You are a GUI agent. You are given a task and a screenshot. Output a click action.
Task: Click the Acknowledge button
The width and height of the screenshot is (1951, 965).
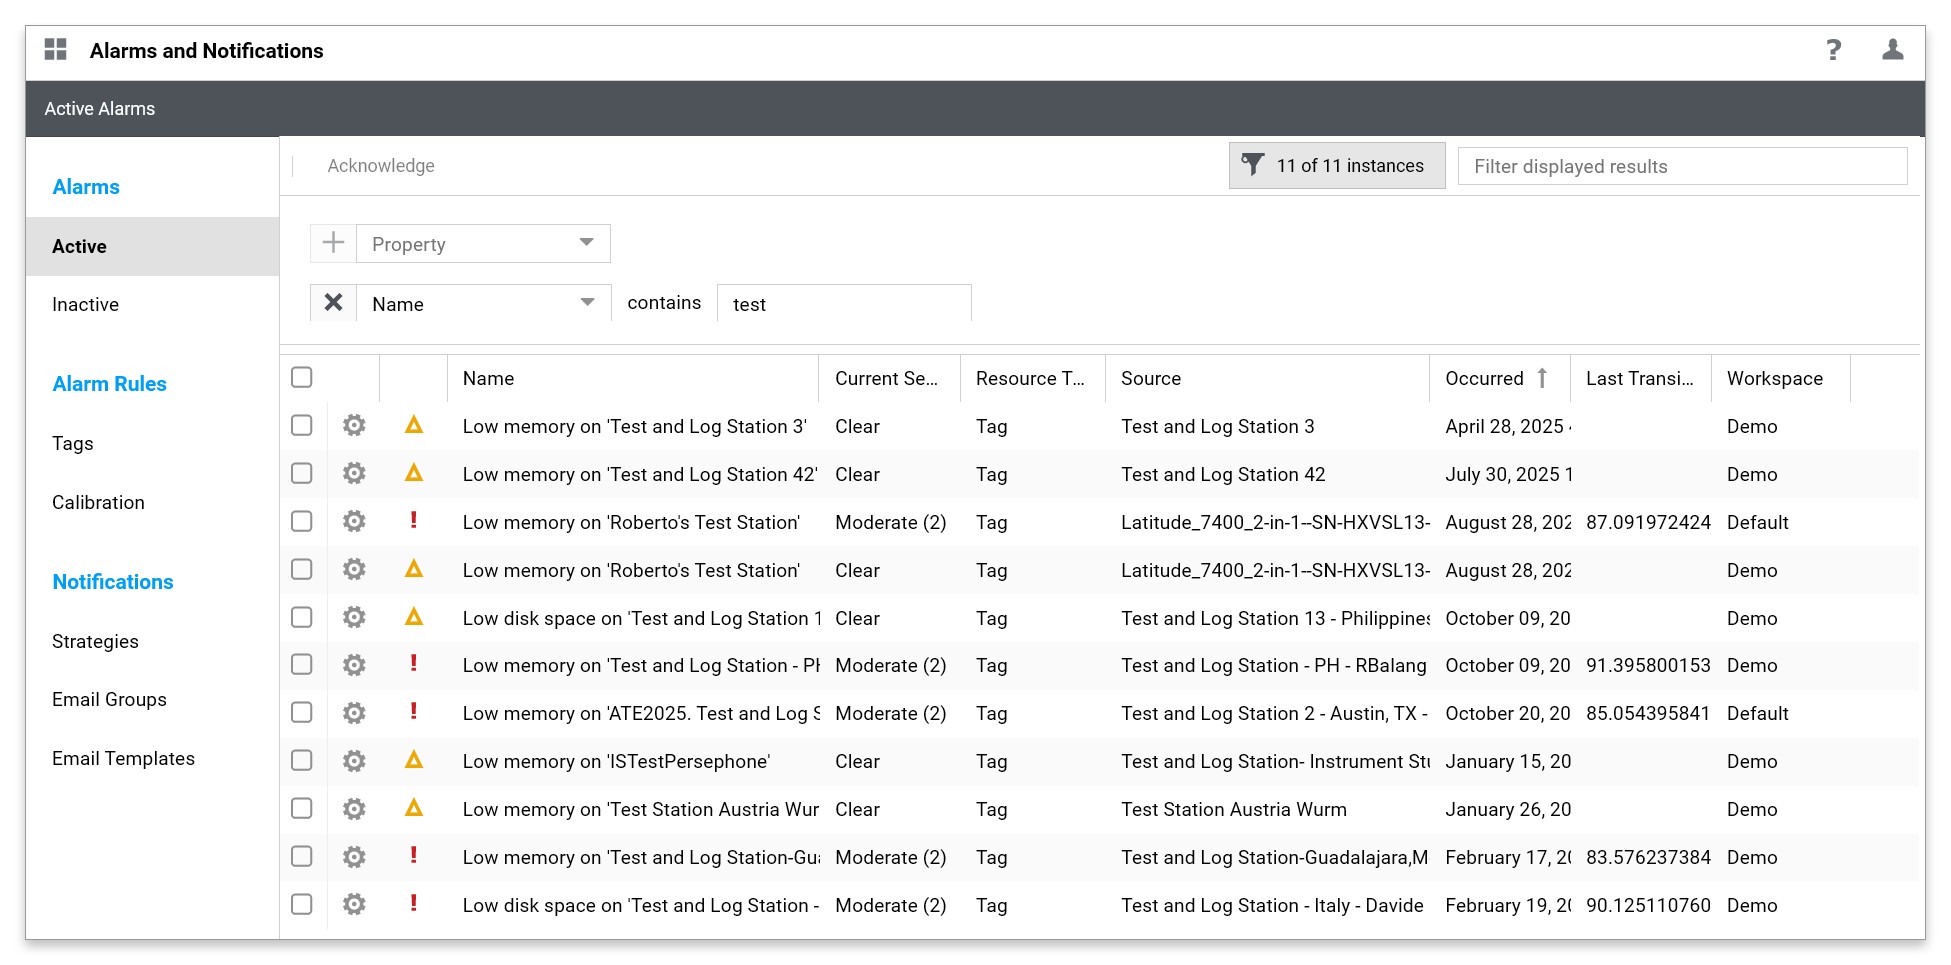coord(381,166)
